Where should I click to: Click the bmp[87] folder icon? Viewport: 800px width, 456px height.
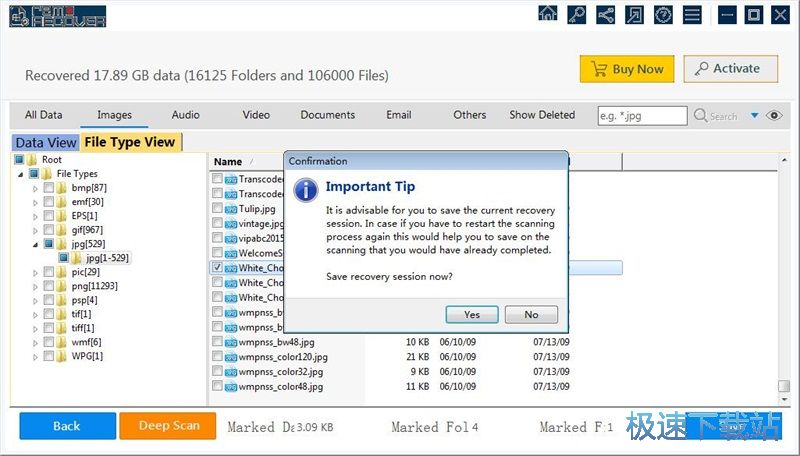pyautogui.click(x=62, y=188)
